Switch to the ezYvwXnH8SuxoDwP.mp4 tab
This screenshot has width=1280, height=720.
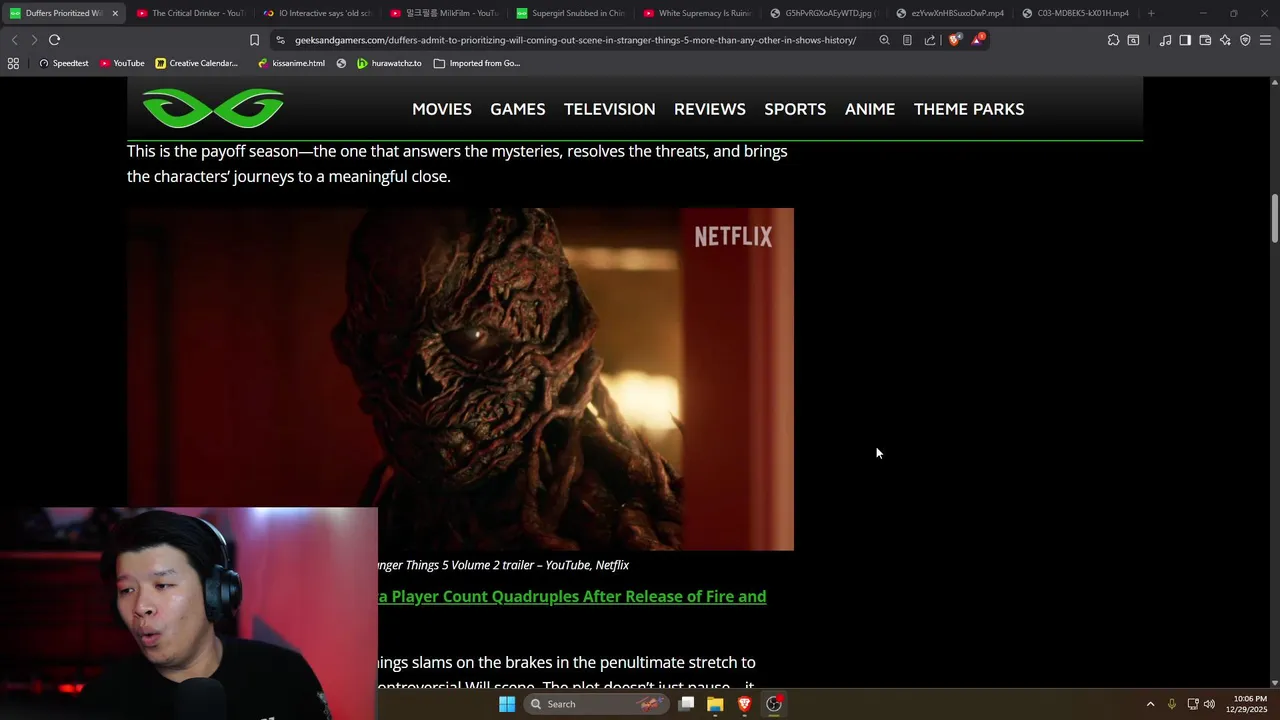coord(950,13)
